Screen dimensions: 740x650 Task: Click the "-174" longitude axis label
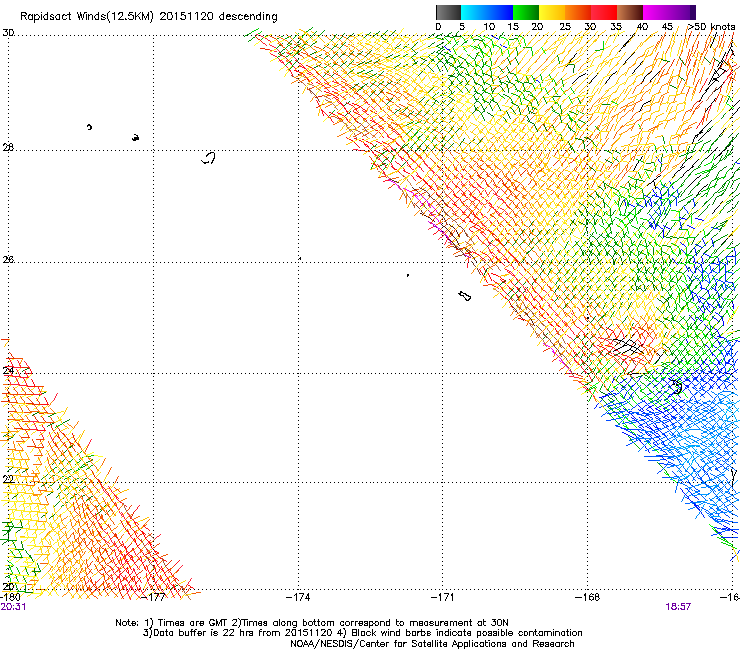tap(298, 597)
